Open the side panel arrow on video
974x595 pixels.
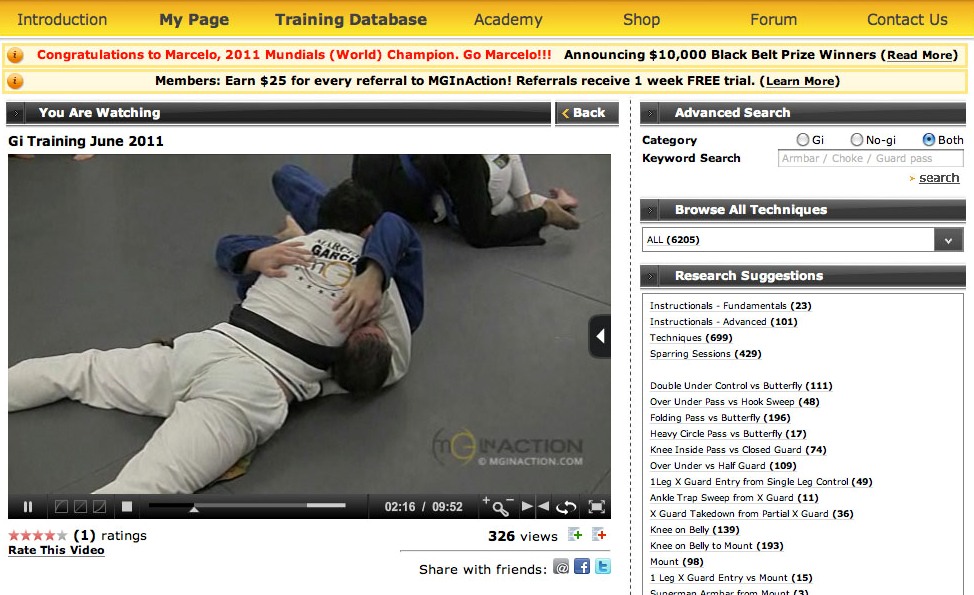click(x=599, y=336)
